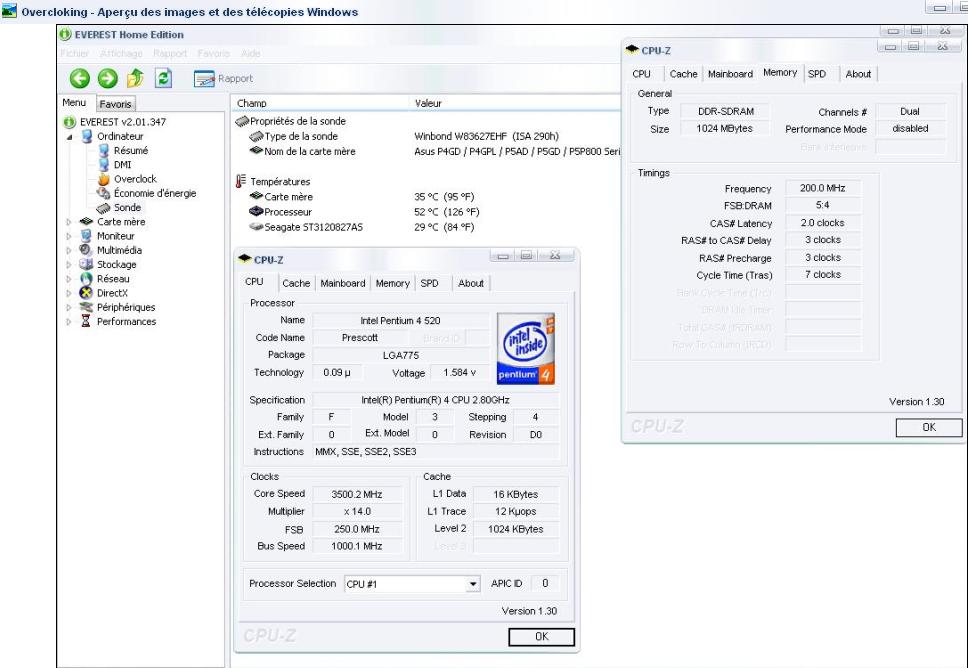Click the Périphériques icon in the tree

click(87, 307)
